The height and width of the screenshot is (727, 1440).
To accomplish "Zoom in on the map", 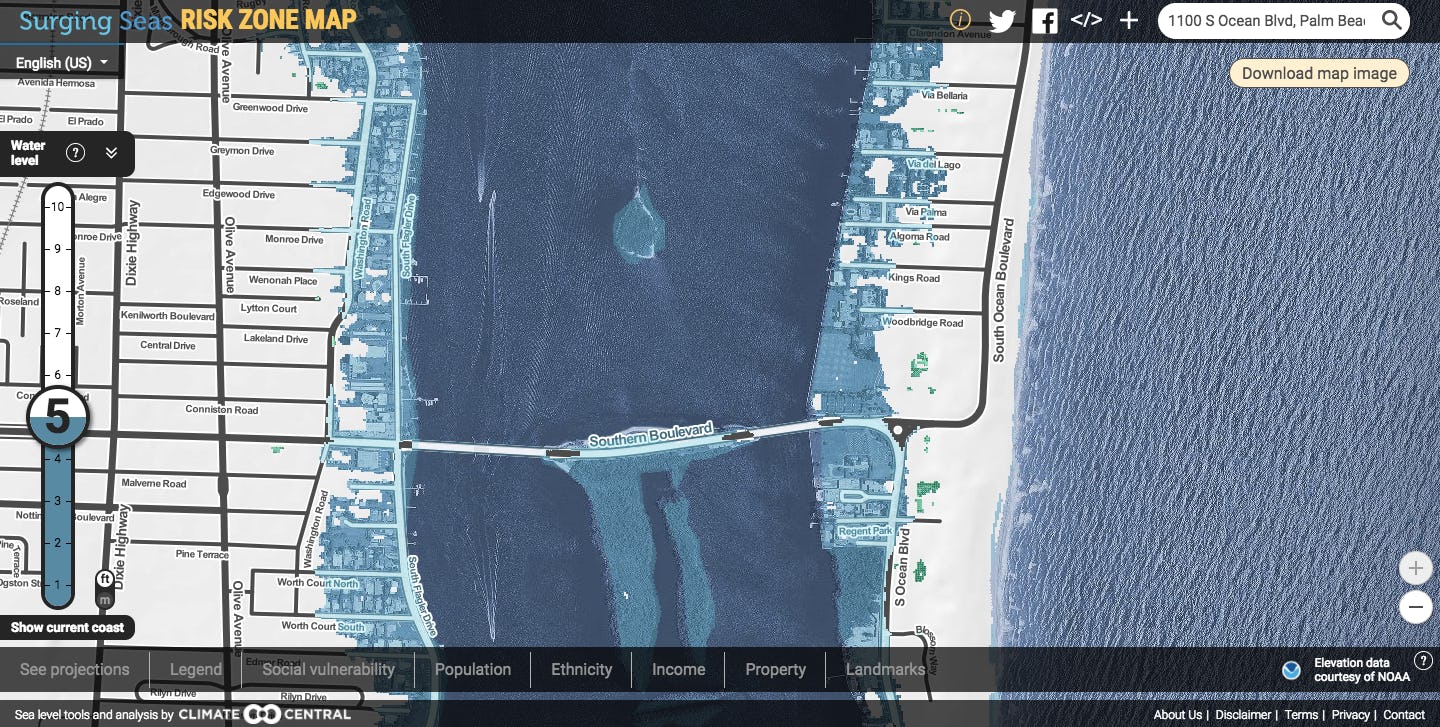I will (x=1415, y=569).
